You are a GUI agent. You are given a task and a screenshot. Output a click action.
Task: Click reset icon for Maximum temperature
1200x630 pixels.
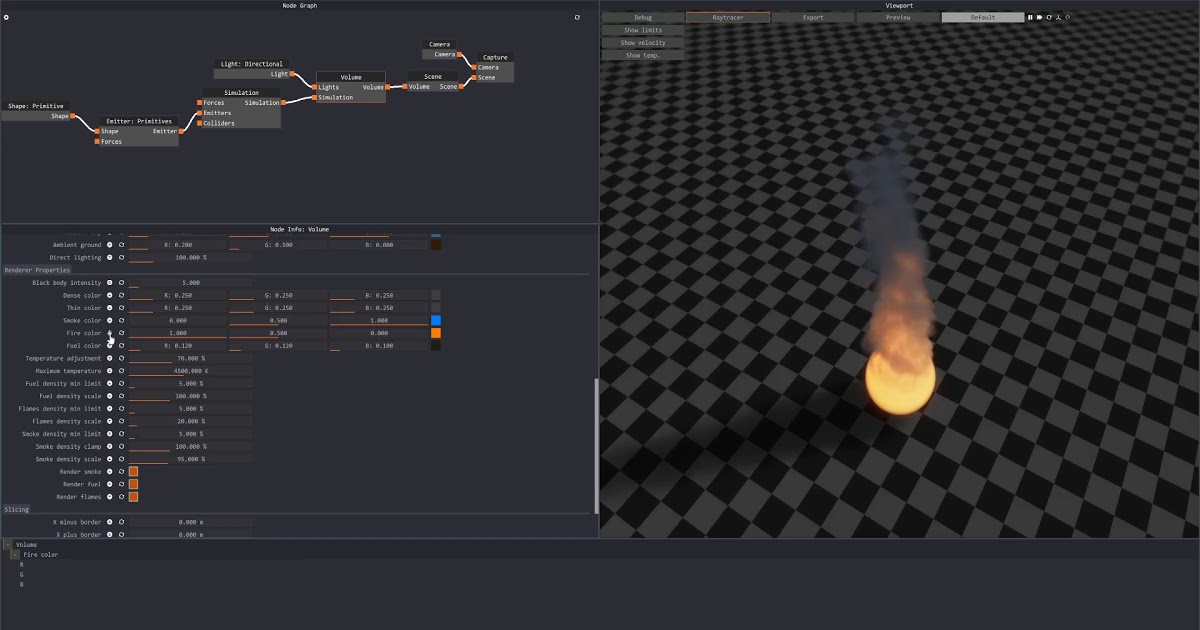pos(121,371)
